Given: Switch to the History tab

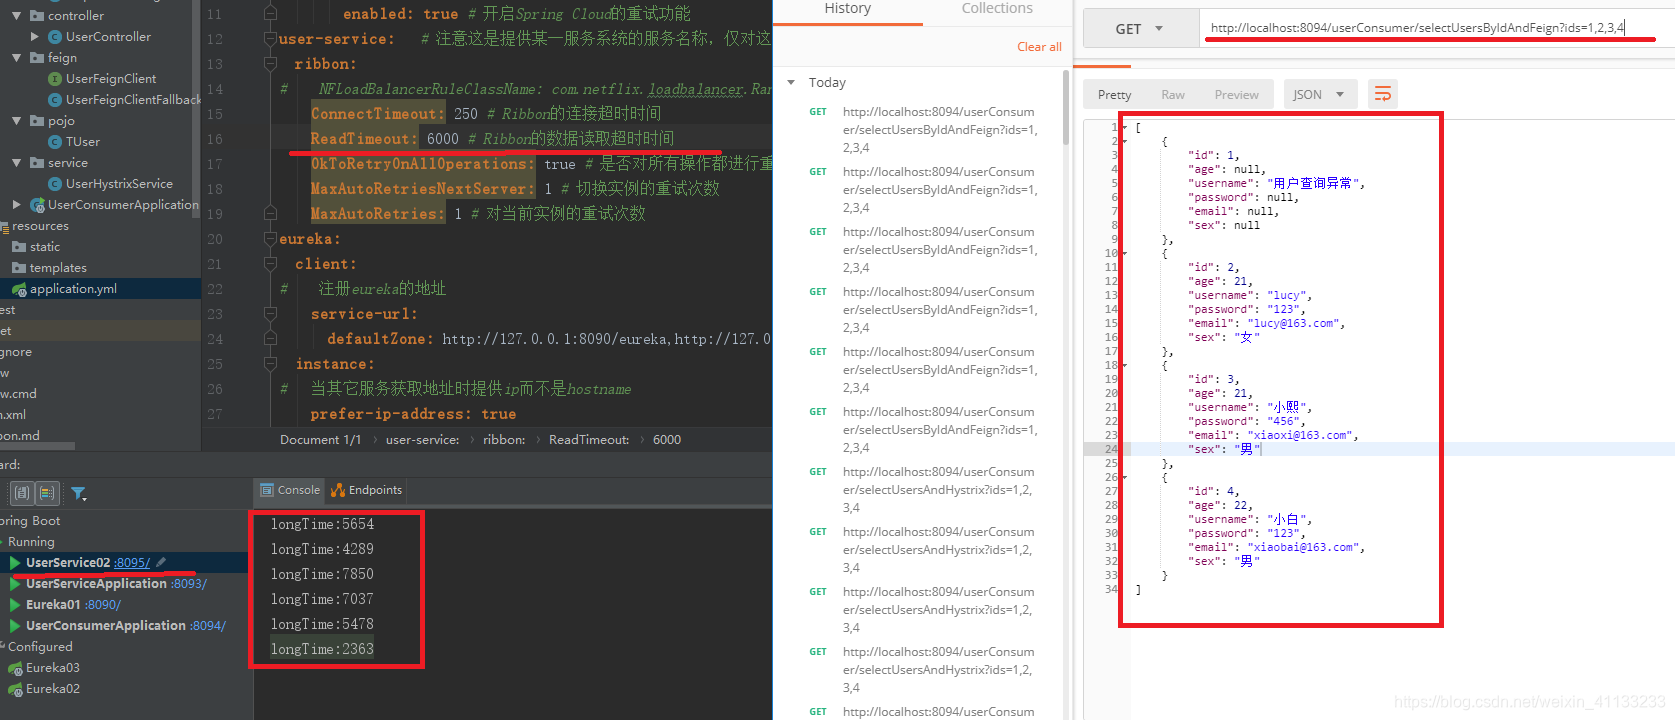Looking at the screenshot, I should [848, 8].
